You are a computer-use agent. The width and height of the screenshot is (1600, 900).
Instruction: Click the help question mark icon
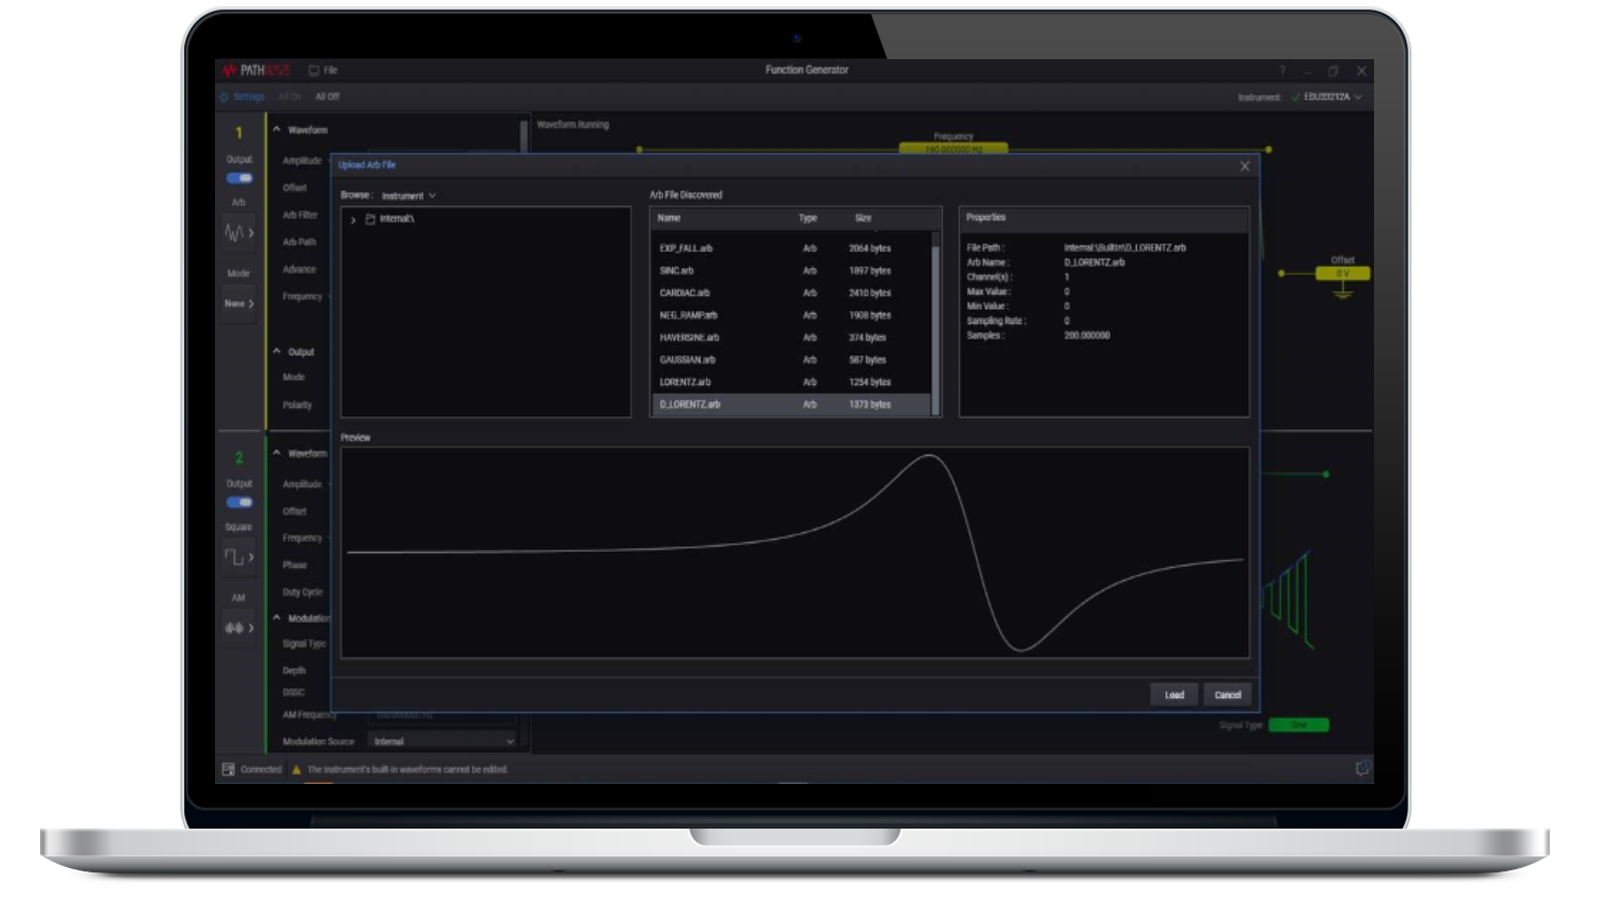[x=1282, y=70]
